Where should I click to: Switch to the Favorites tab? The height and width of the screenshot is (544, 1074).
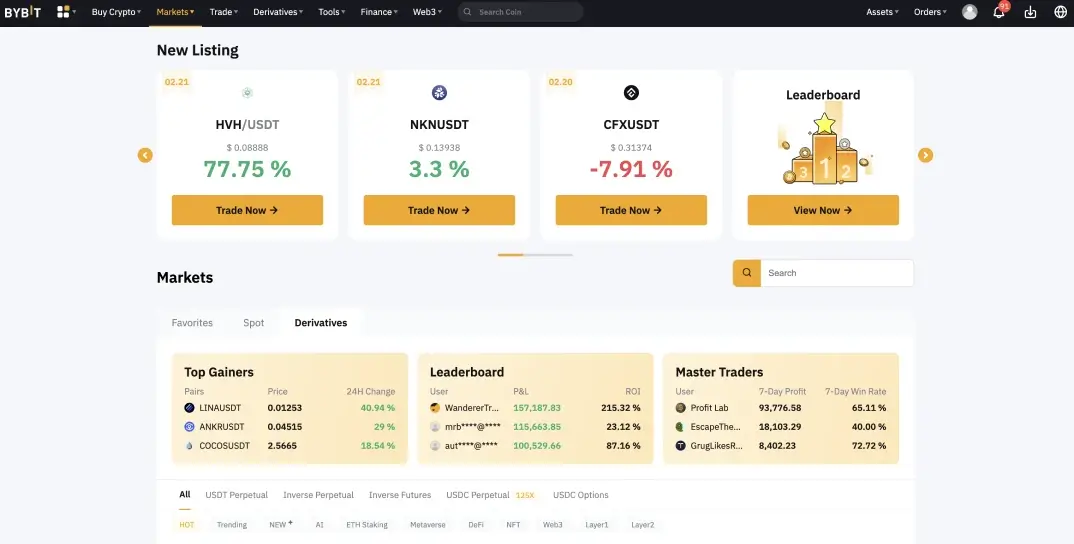[192, 323]
